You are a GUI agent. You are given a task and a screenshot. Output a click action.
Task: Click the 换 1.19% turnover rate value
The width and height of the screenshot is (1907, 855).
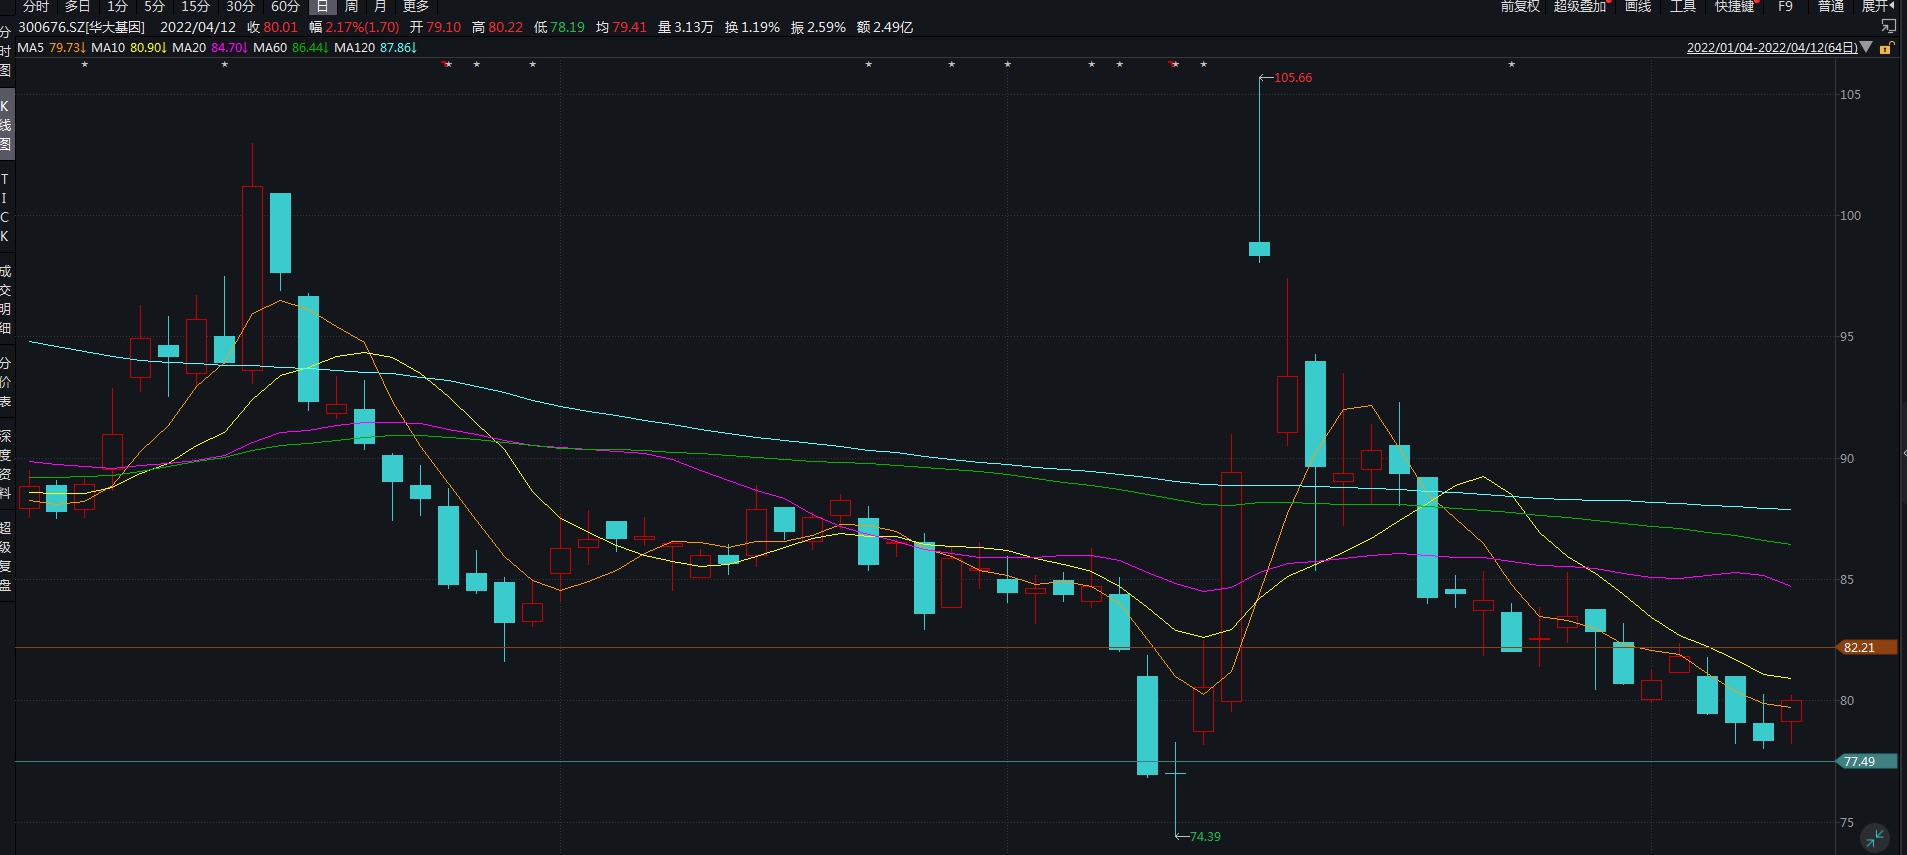[752, 27]
